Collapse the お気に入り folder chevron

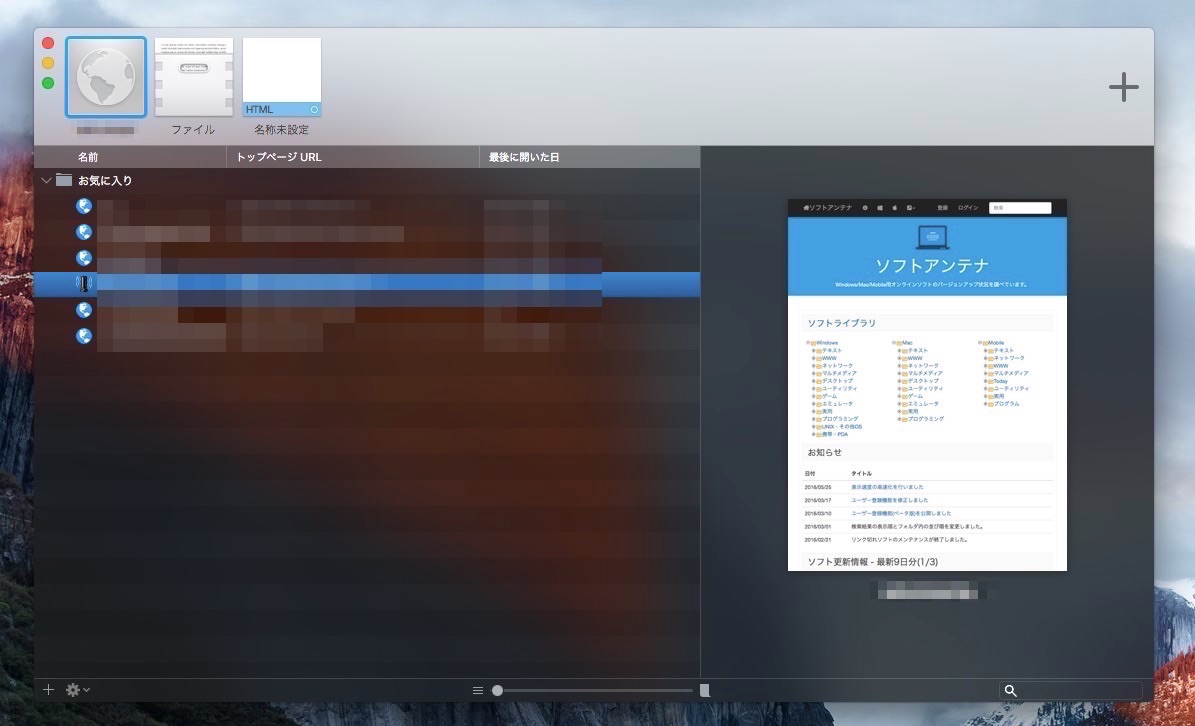click(46, 181)
